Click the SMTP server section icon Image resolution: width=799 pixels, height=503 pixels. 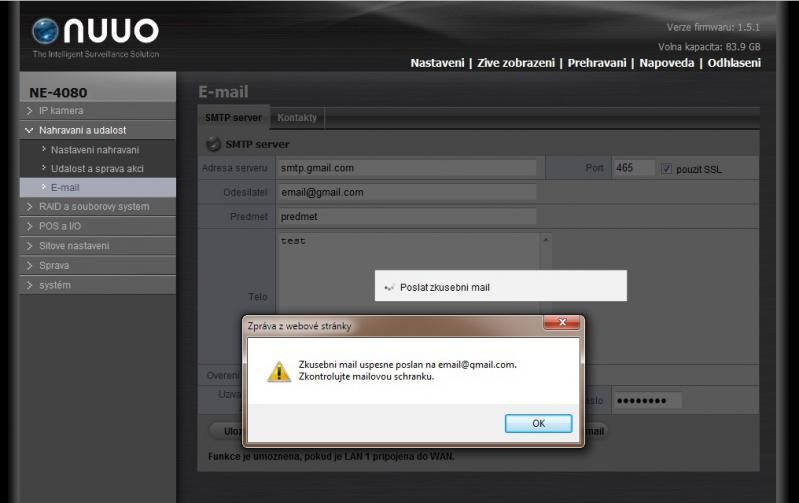tap(213, 145)
